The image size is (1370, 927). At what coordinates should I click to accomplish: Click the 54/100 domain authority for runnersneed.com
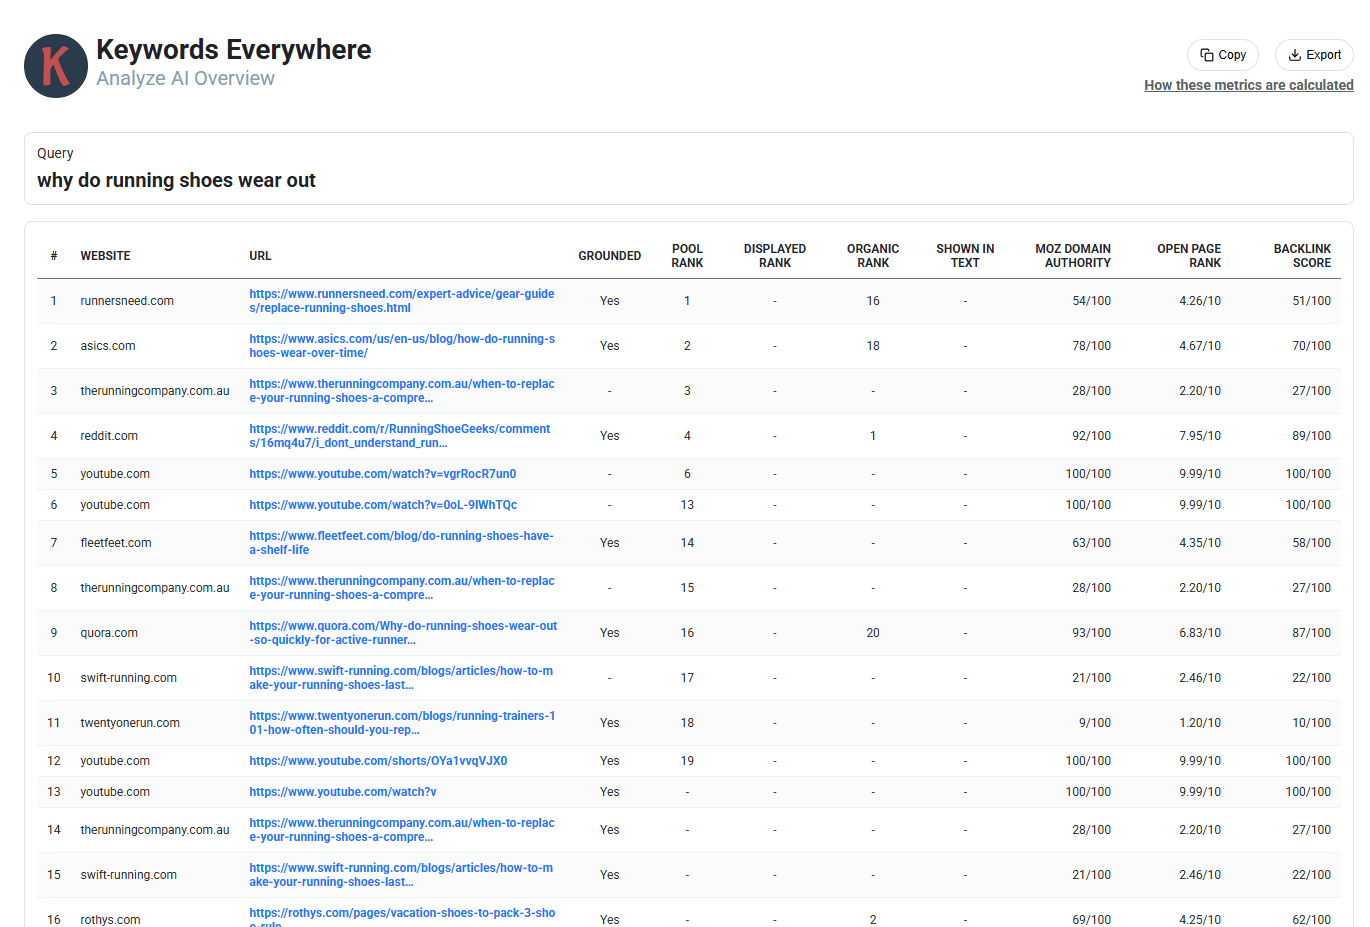pyautogui.click(x=1091, y=301)
